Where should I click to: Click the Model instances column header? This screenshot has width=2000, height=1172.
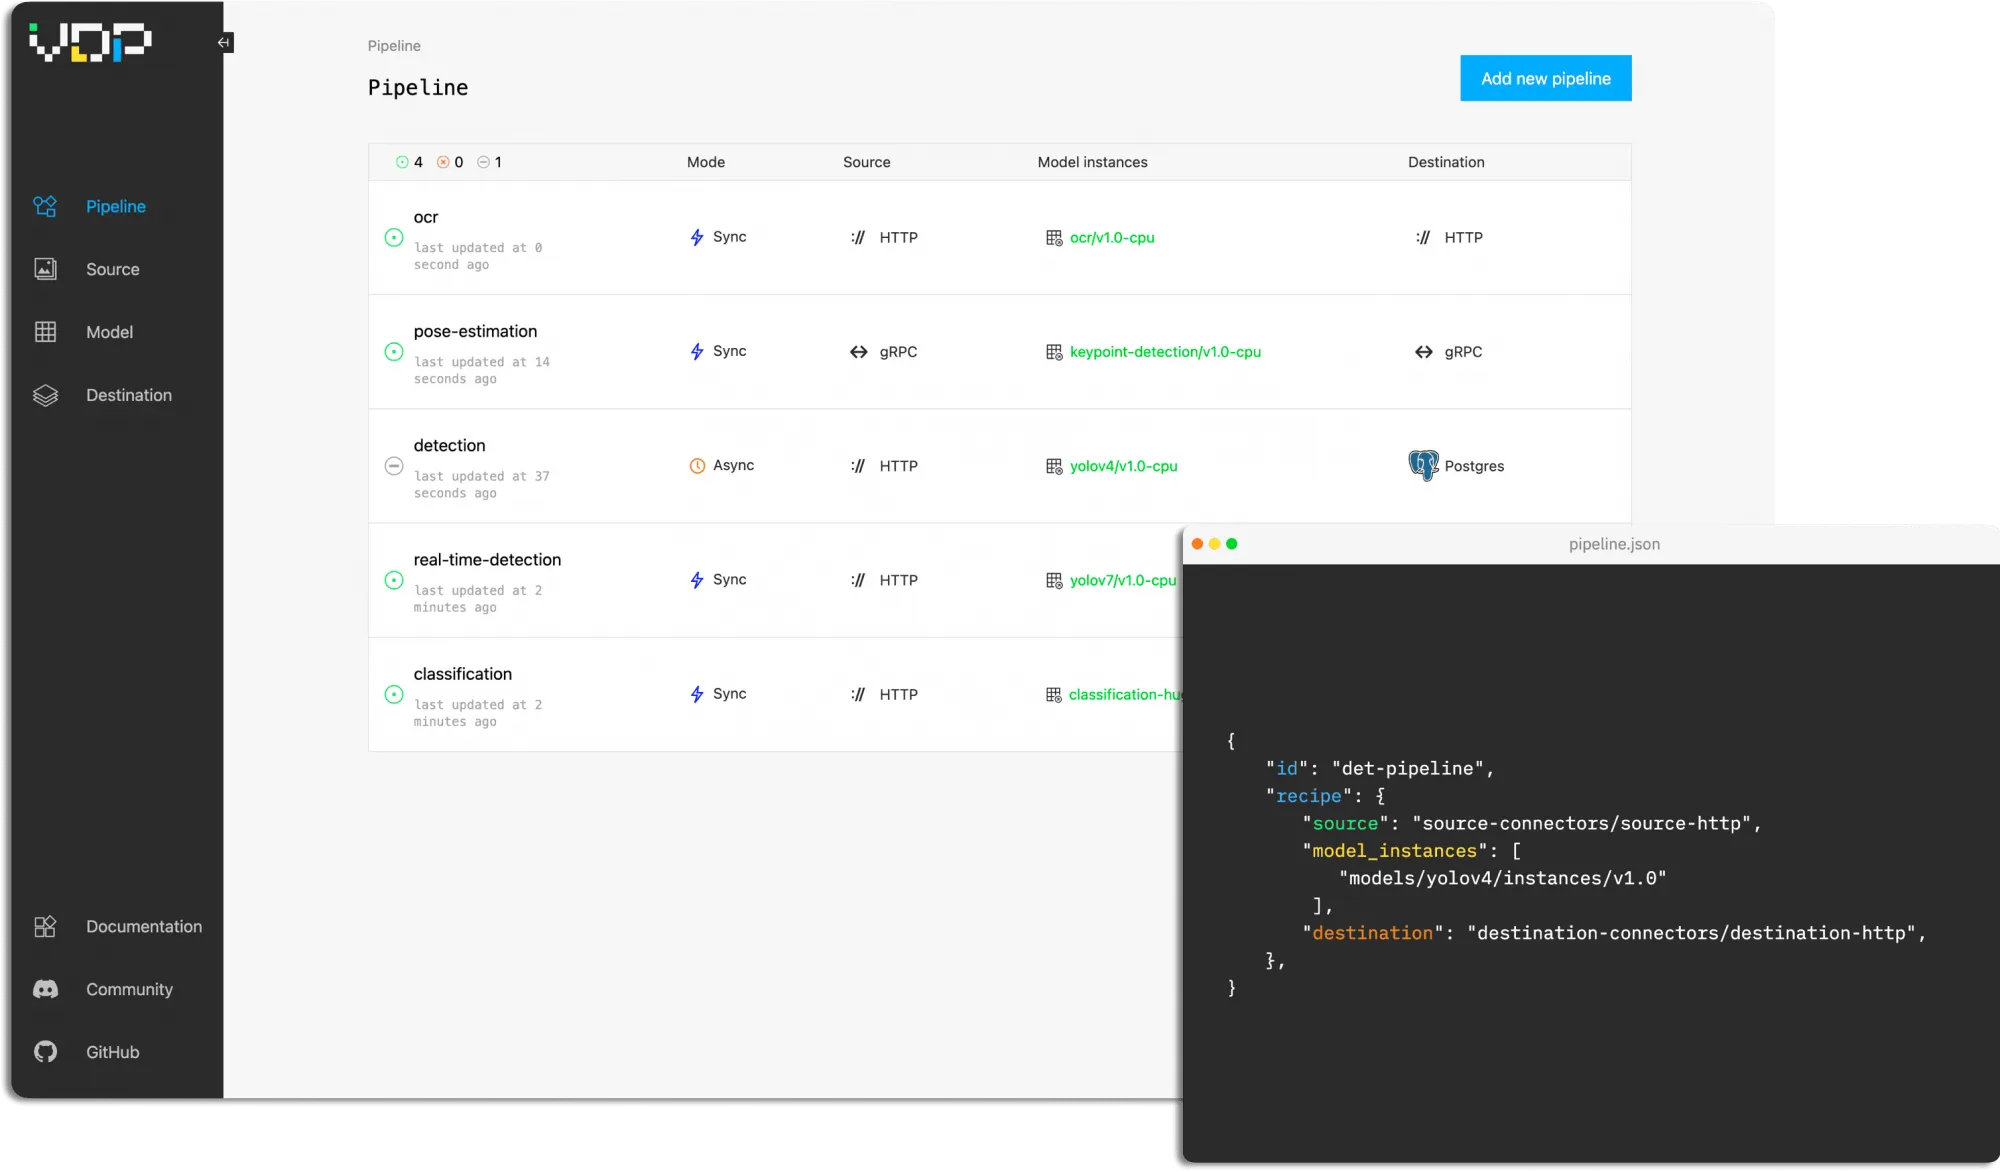(x=1092, y=162)
